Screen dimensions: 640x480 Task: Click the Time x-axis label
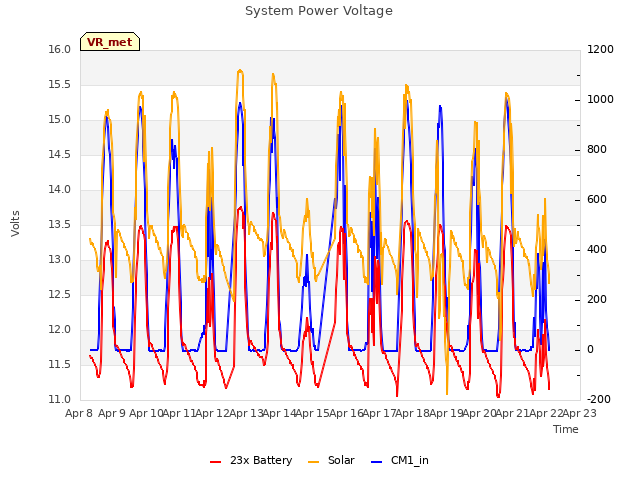[x=566, y=429]
